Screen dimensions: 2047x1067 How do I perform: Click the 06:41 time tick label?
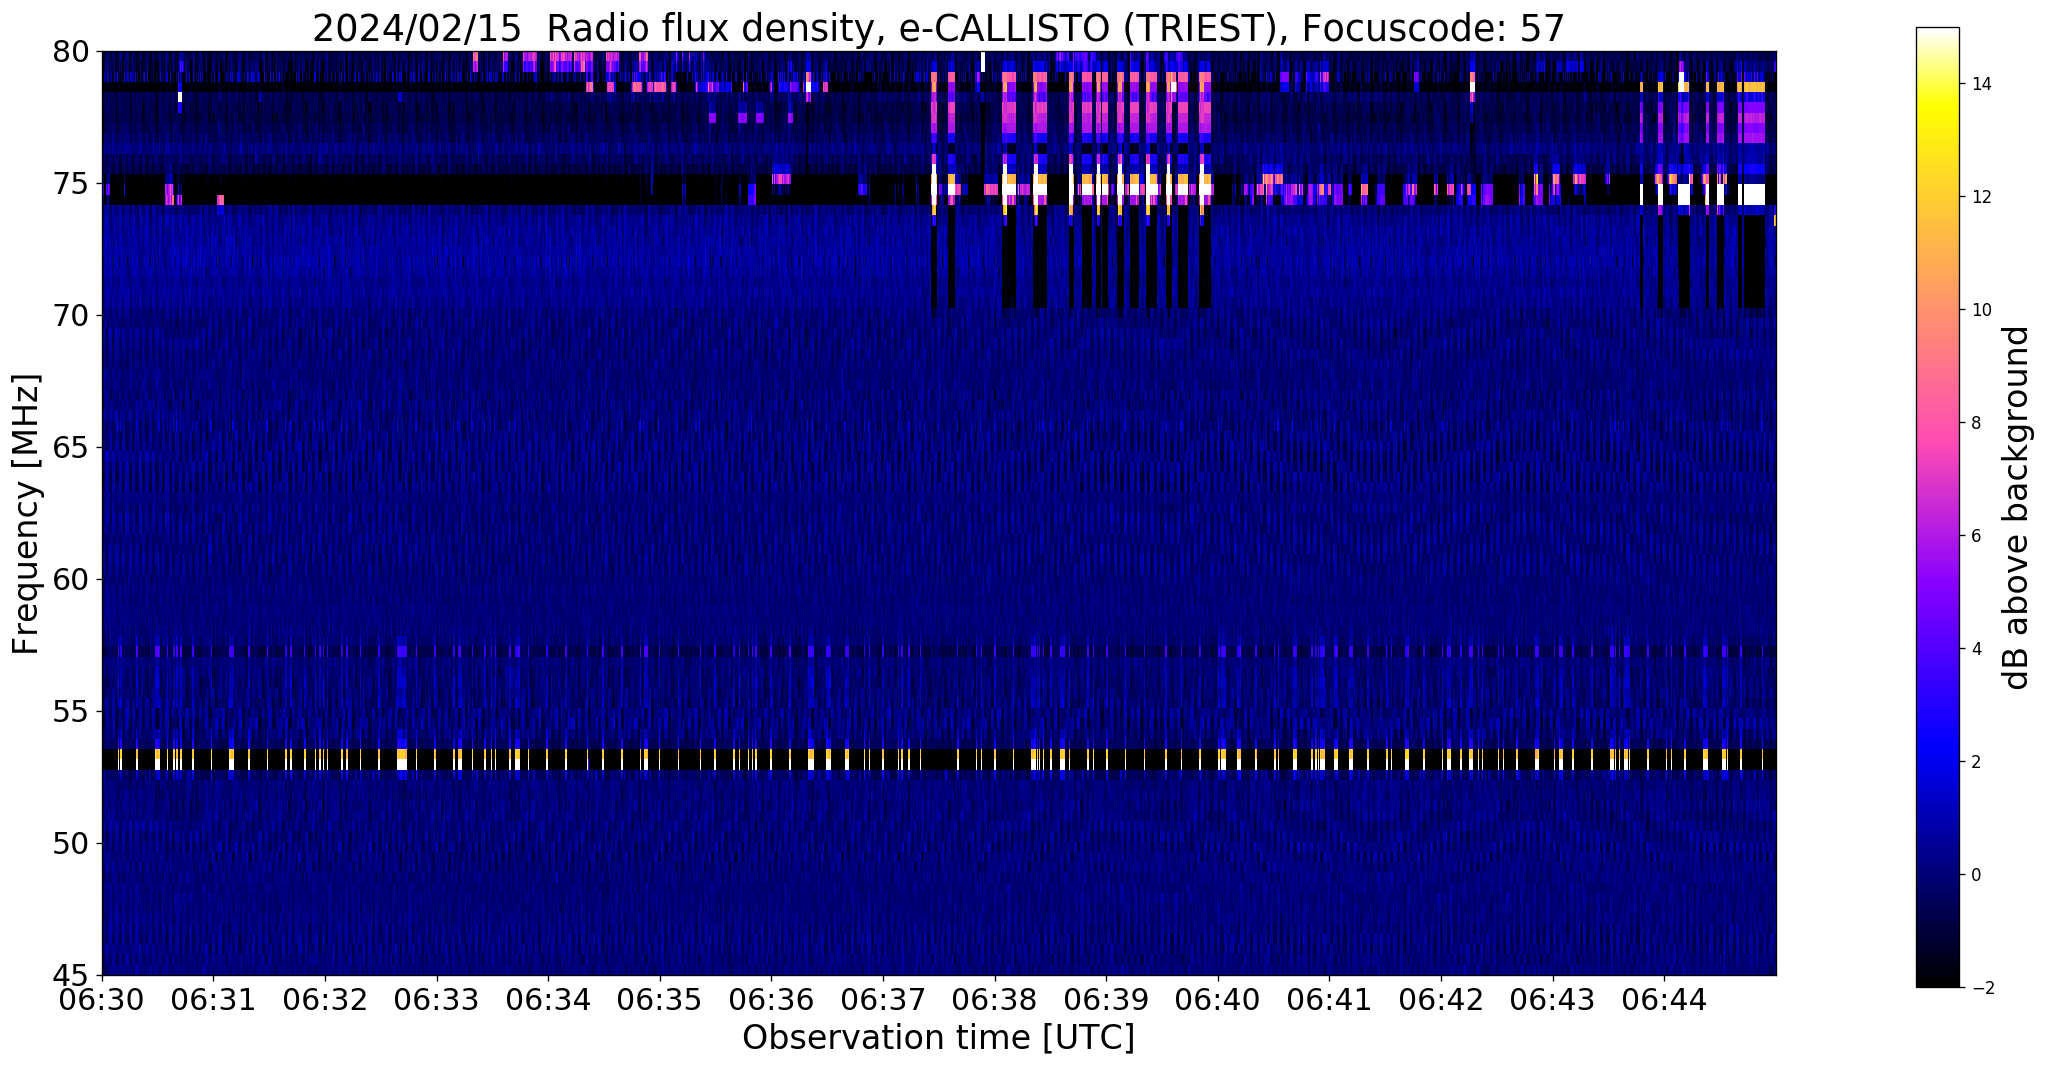click(x=1329, y=1001)
